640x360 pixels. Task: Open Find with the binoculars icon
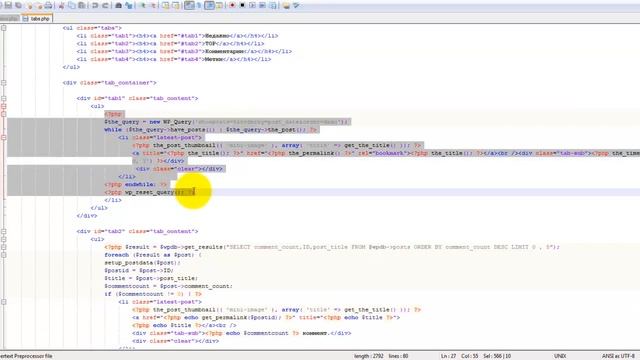coord(118,5)
